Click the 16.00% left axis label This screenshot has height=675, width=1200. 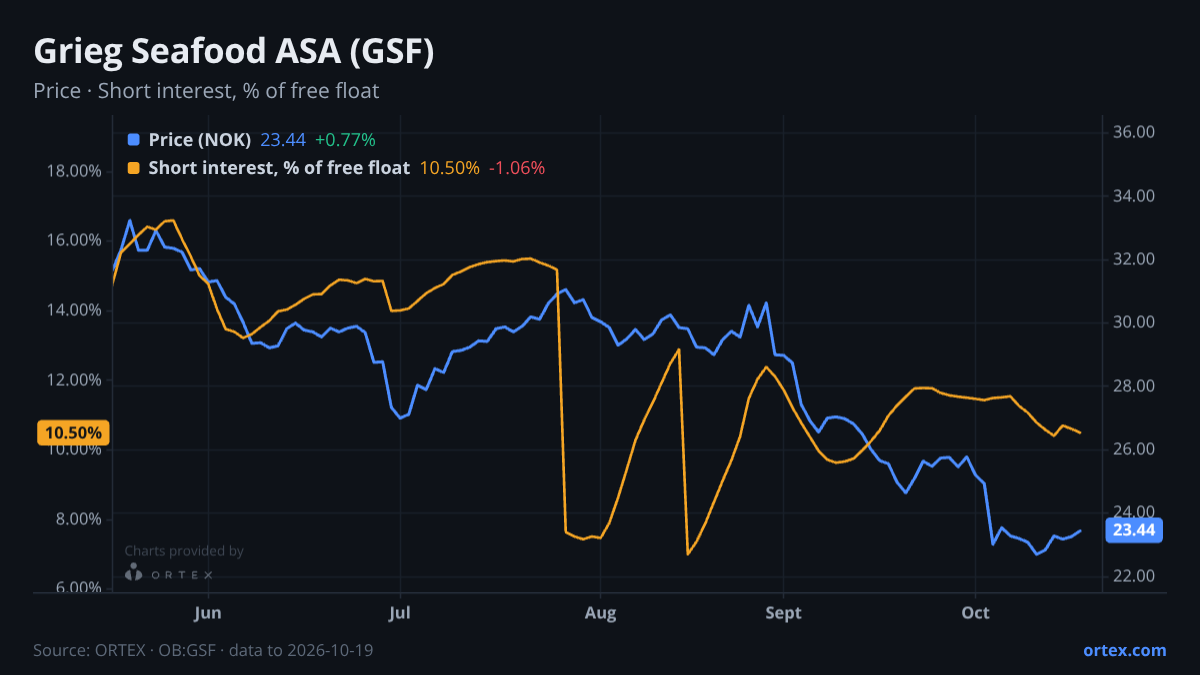(74, 240)
